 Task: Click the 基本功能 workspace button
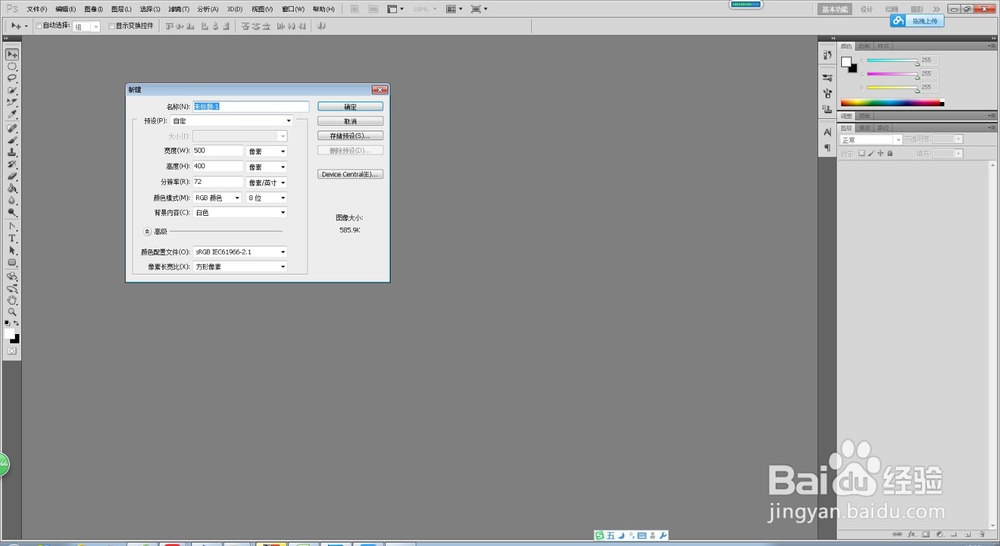coord(835,9)
